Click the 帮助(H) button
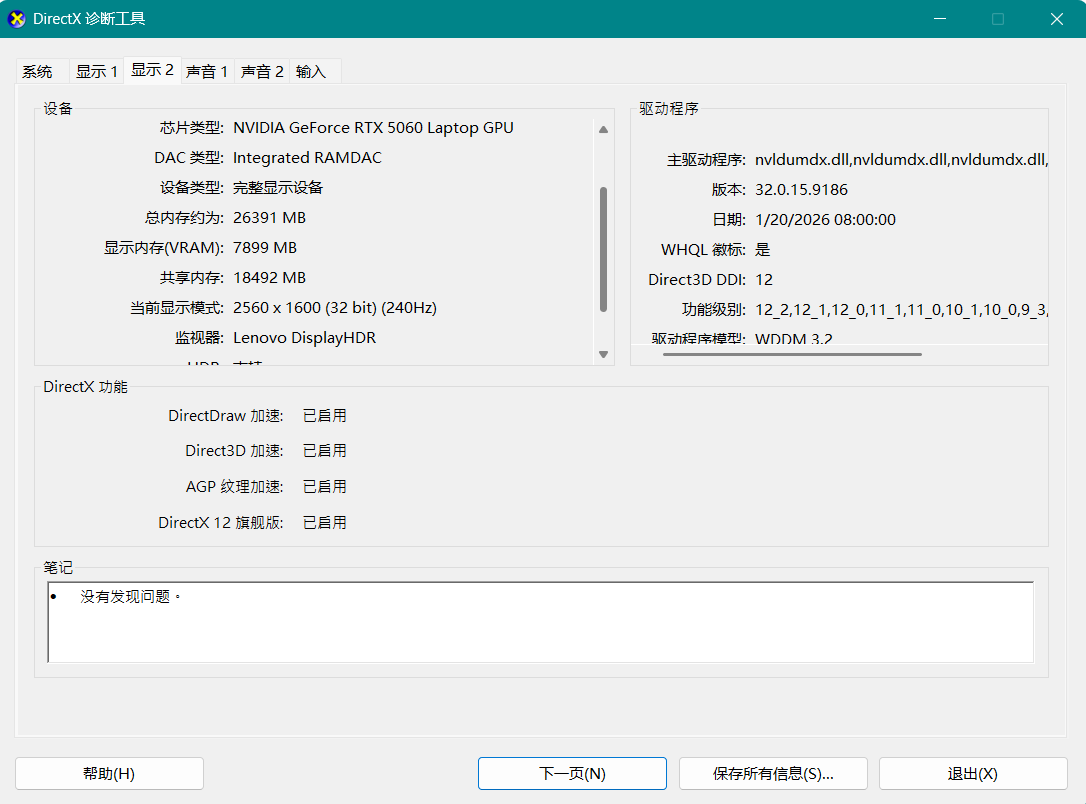The height and width of the screenshot is (804, 1086). [x=109, y=774]
